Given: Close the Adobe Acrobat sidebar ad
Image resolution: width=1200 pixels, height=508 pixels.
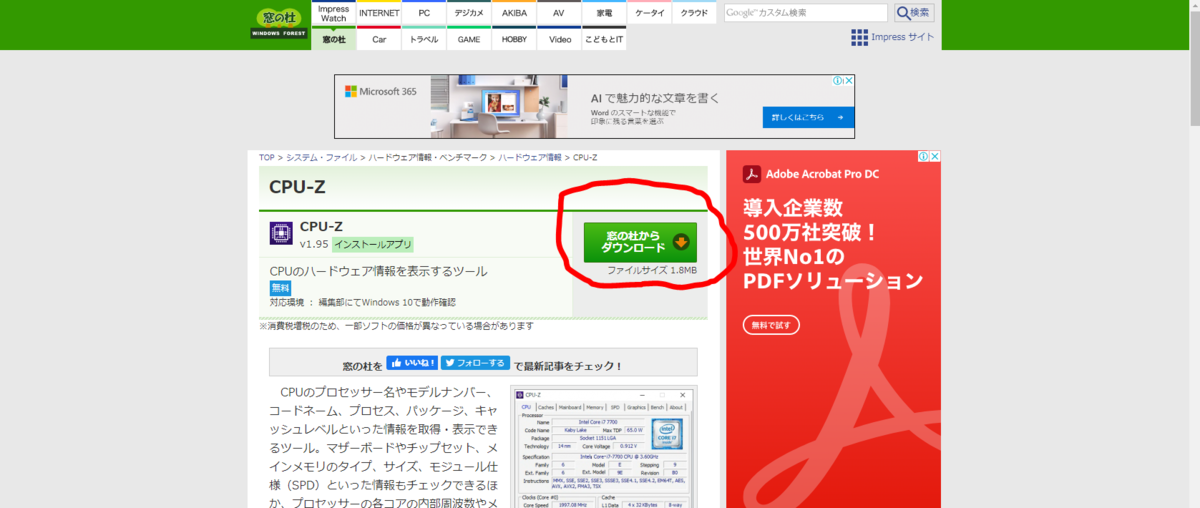Looking at the screenshot, I should (935, 157).
